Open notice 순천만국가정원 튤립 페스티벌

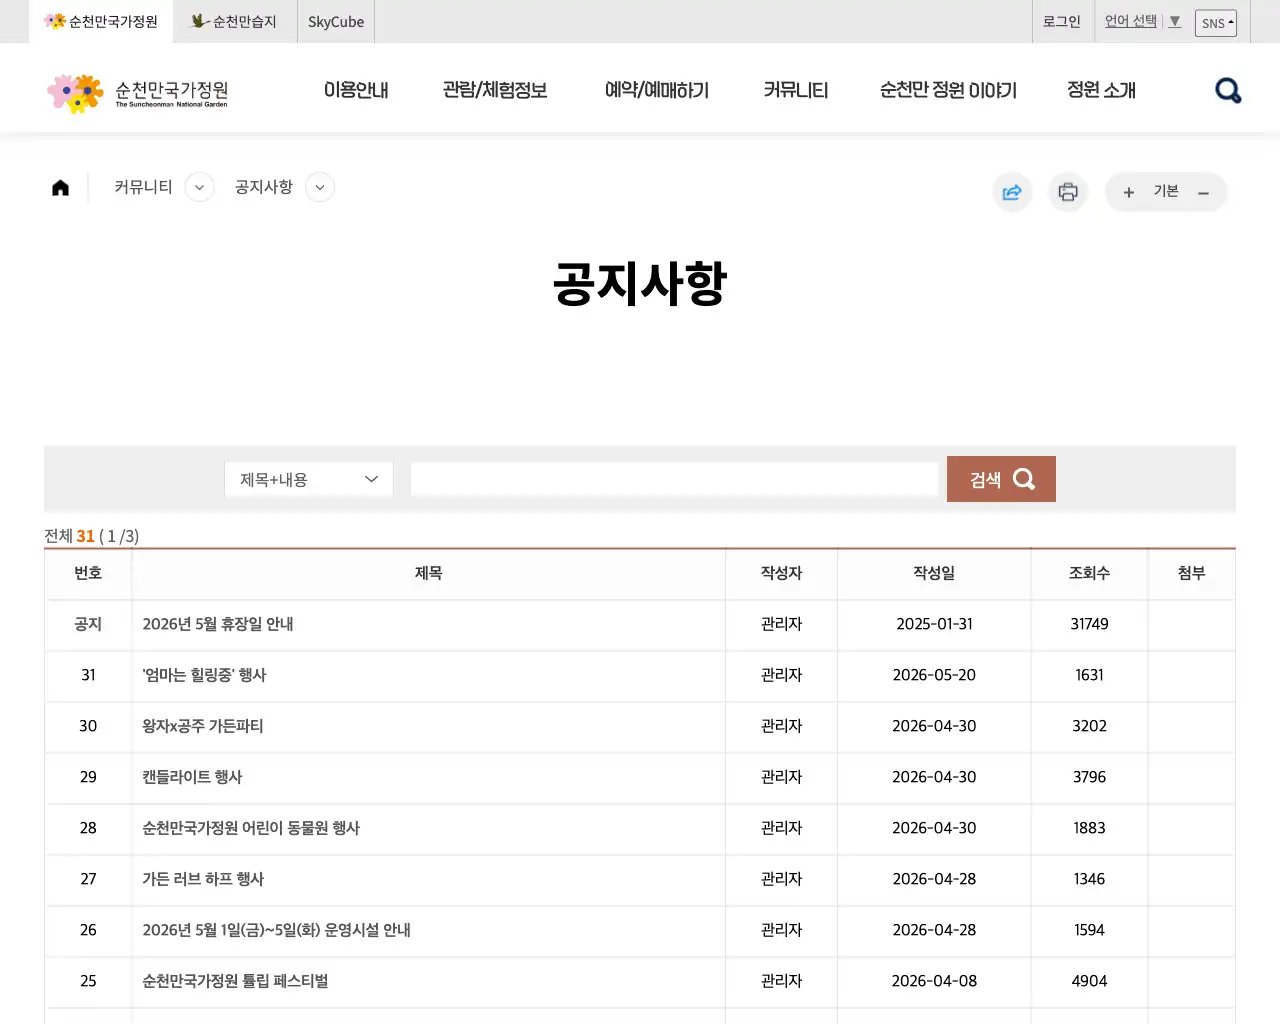(x=235, y=981)
